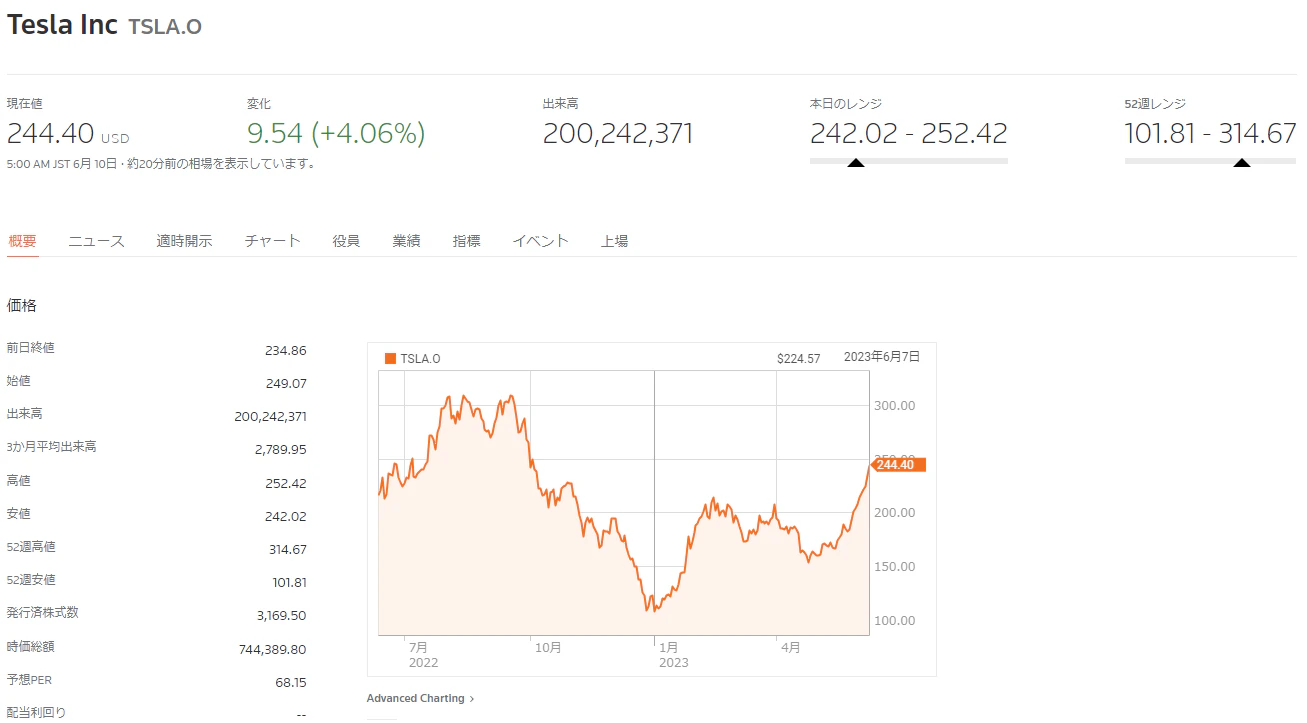
Task: Select the 業績 tab
Action: (x=406, y=241)
